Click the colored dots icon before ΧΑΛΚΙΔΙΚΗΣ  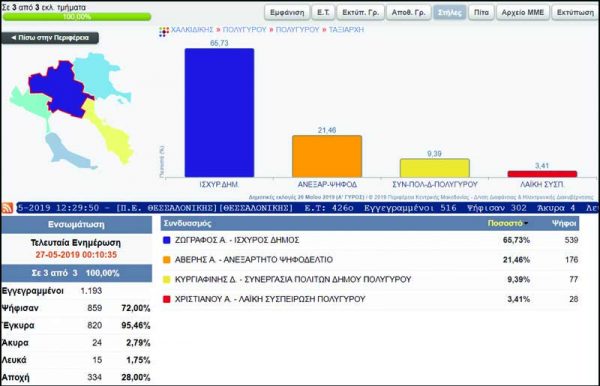pyautogui.click(x=164, y=31)
